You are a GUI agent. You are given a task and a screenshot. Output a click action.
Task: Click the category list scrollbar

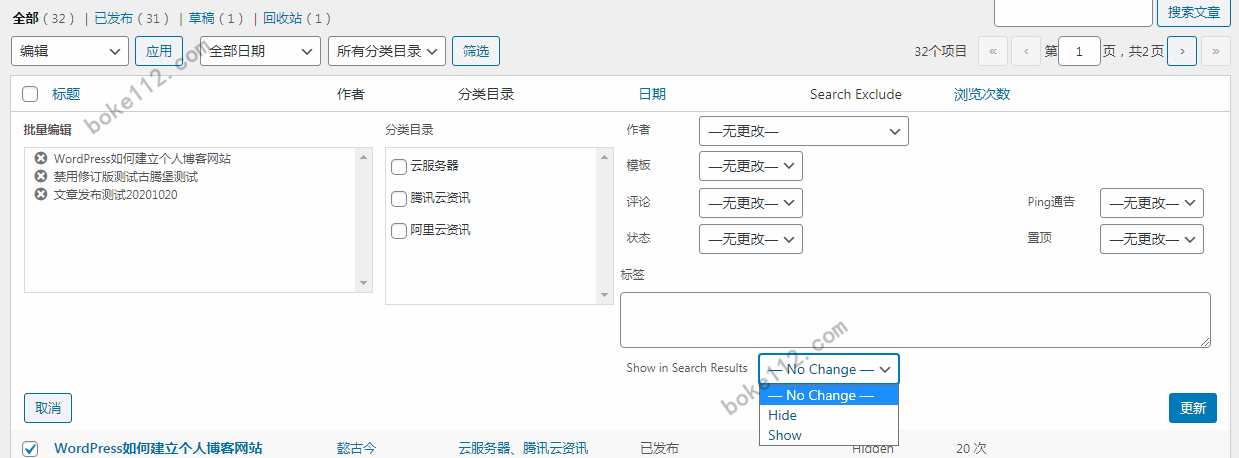click(604, 225)
